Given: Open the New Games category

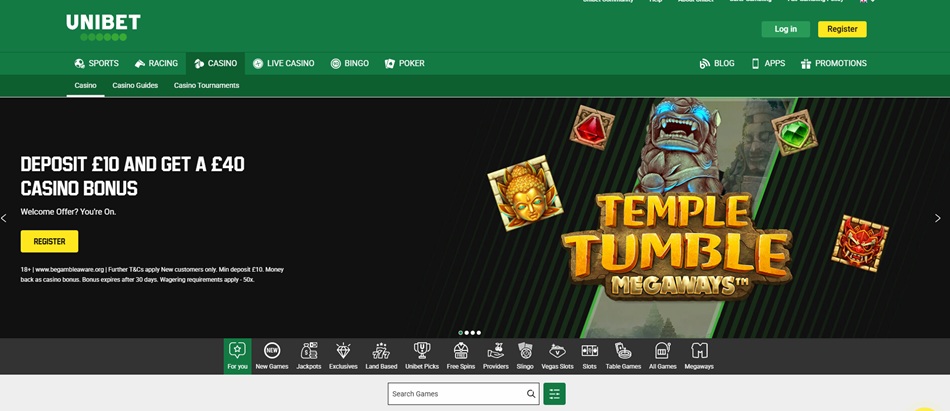Looking at the screenshot, I should 272,356.
